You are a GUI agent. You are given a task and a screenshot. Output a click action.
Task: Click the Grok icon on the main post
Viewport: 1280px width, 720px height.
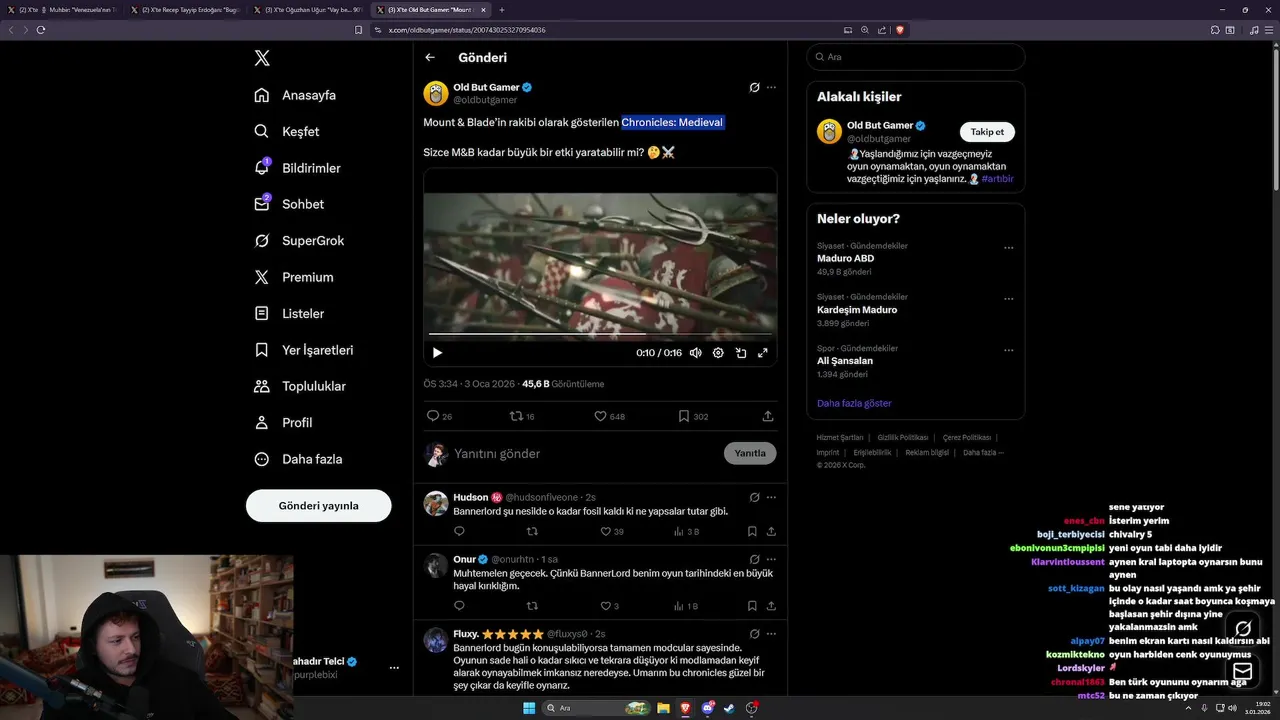tap(755, 87)
